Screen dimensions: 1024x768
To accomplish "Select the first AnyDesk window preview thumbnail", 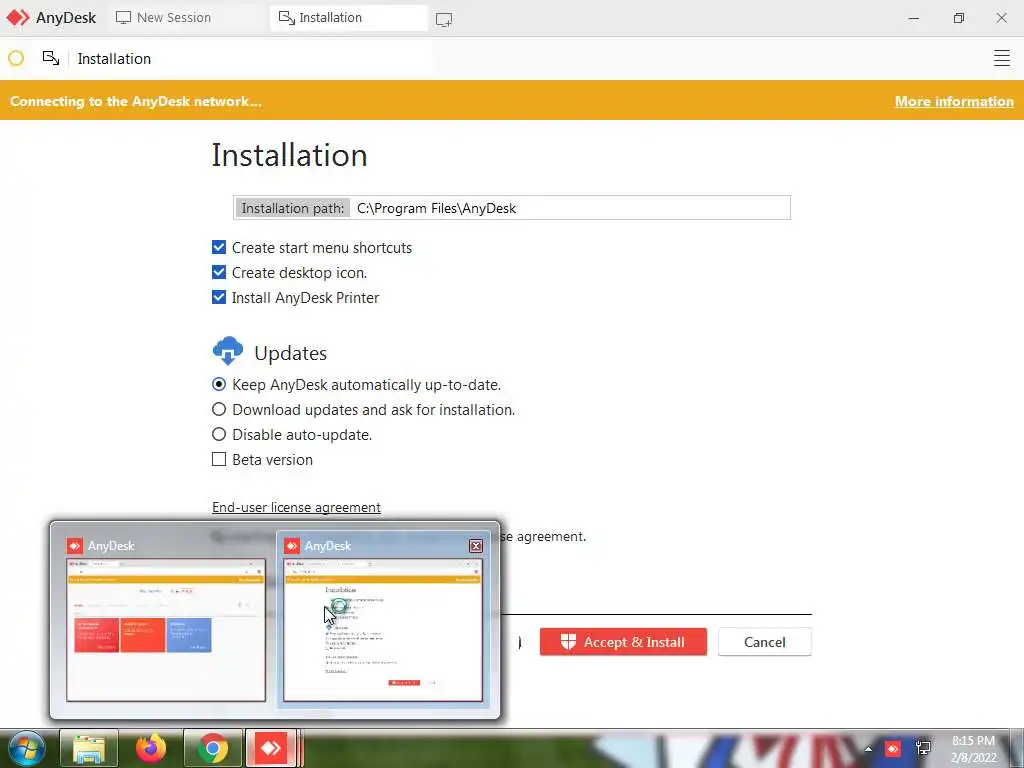I will click(x=166, y=630).
